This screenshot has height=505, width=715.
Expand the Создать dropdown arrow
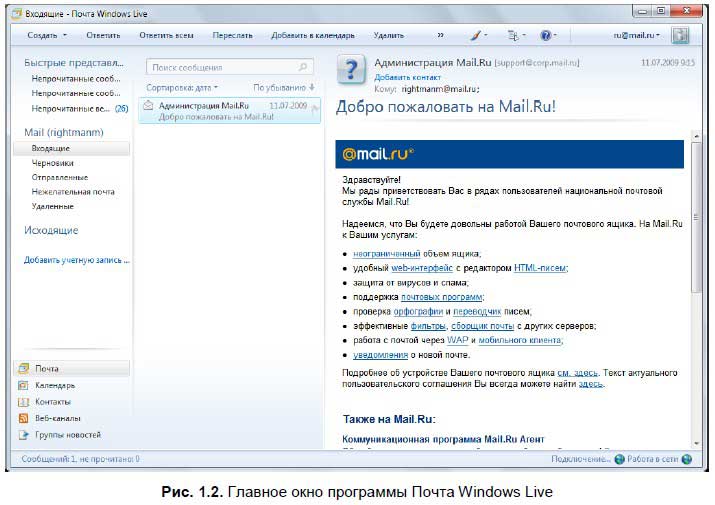point(65,35)
